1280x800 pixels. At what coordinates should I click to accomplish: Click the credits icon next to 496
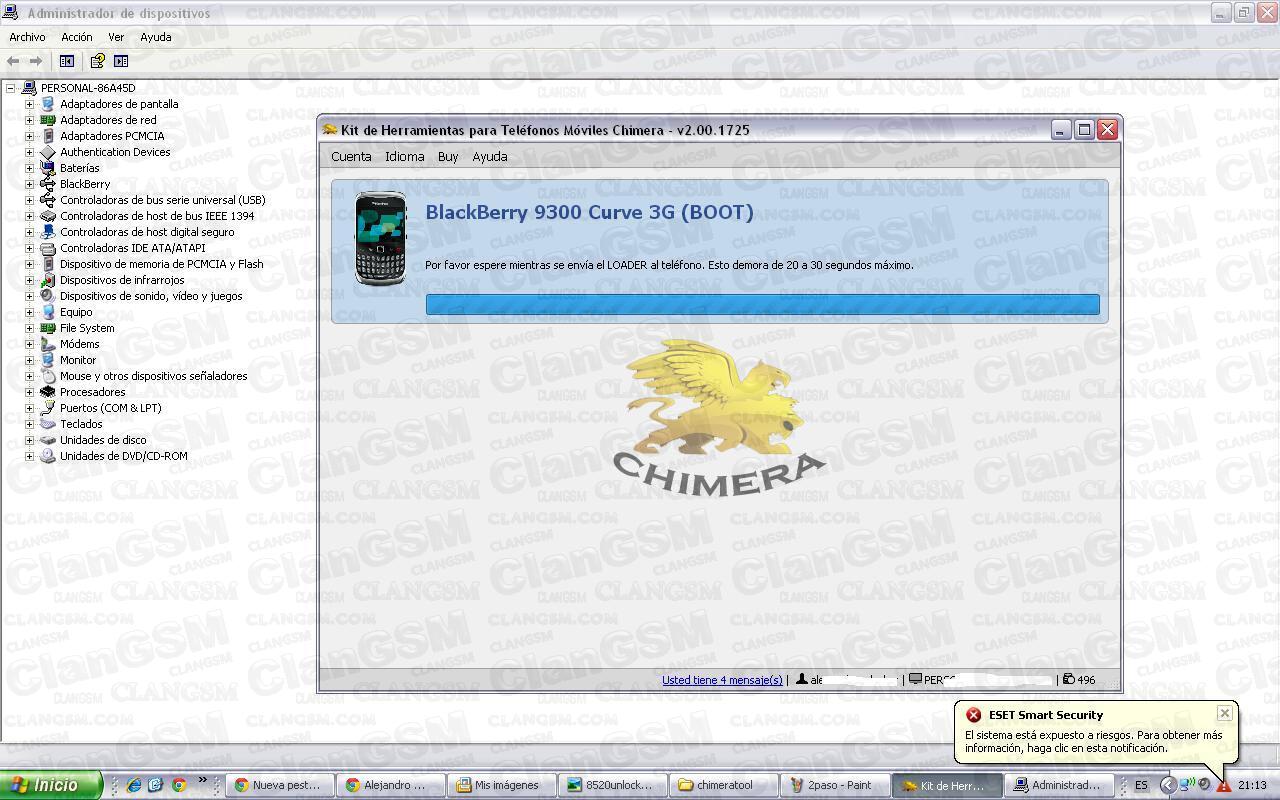click(x=1068, y=679)
